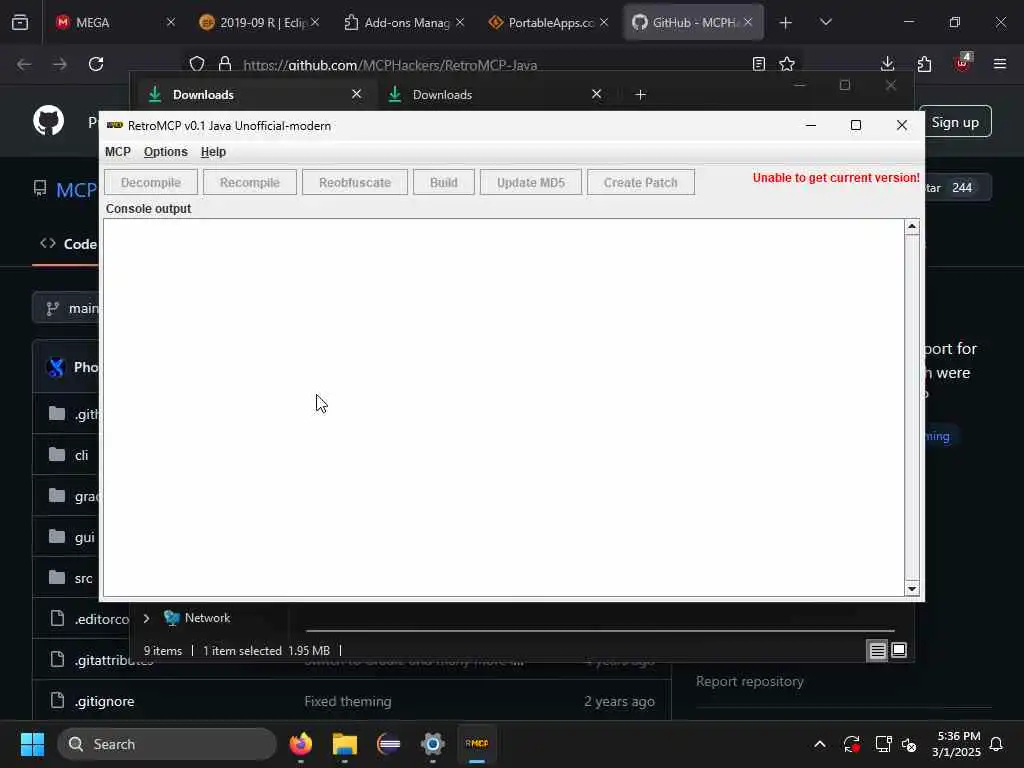
Task: Open the gui folder in the repository
Action: click(84, 537)
